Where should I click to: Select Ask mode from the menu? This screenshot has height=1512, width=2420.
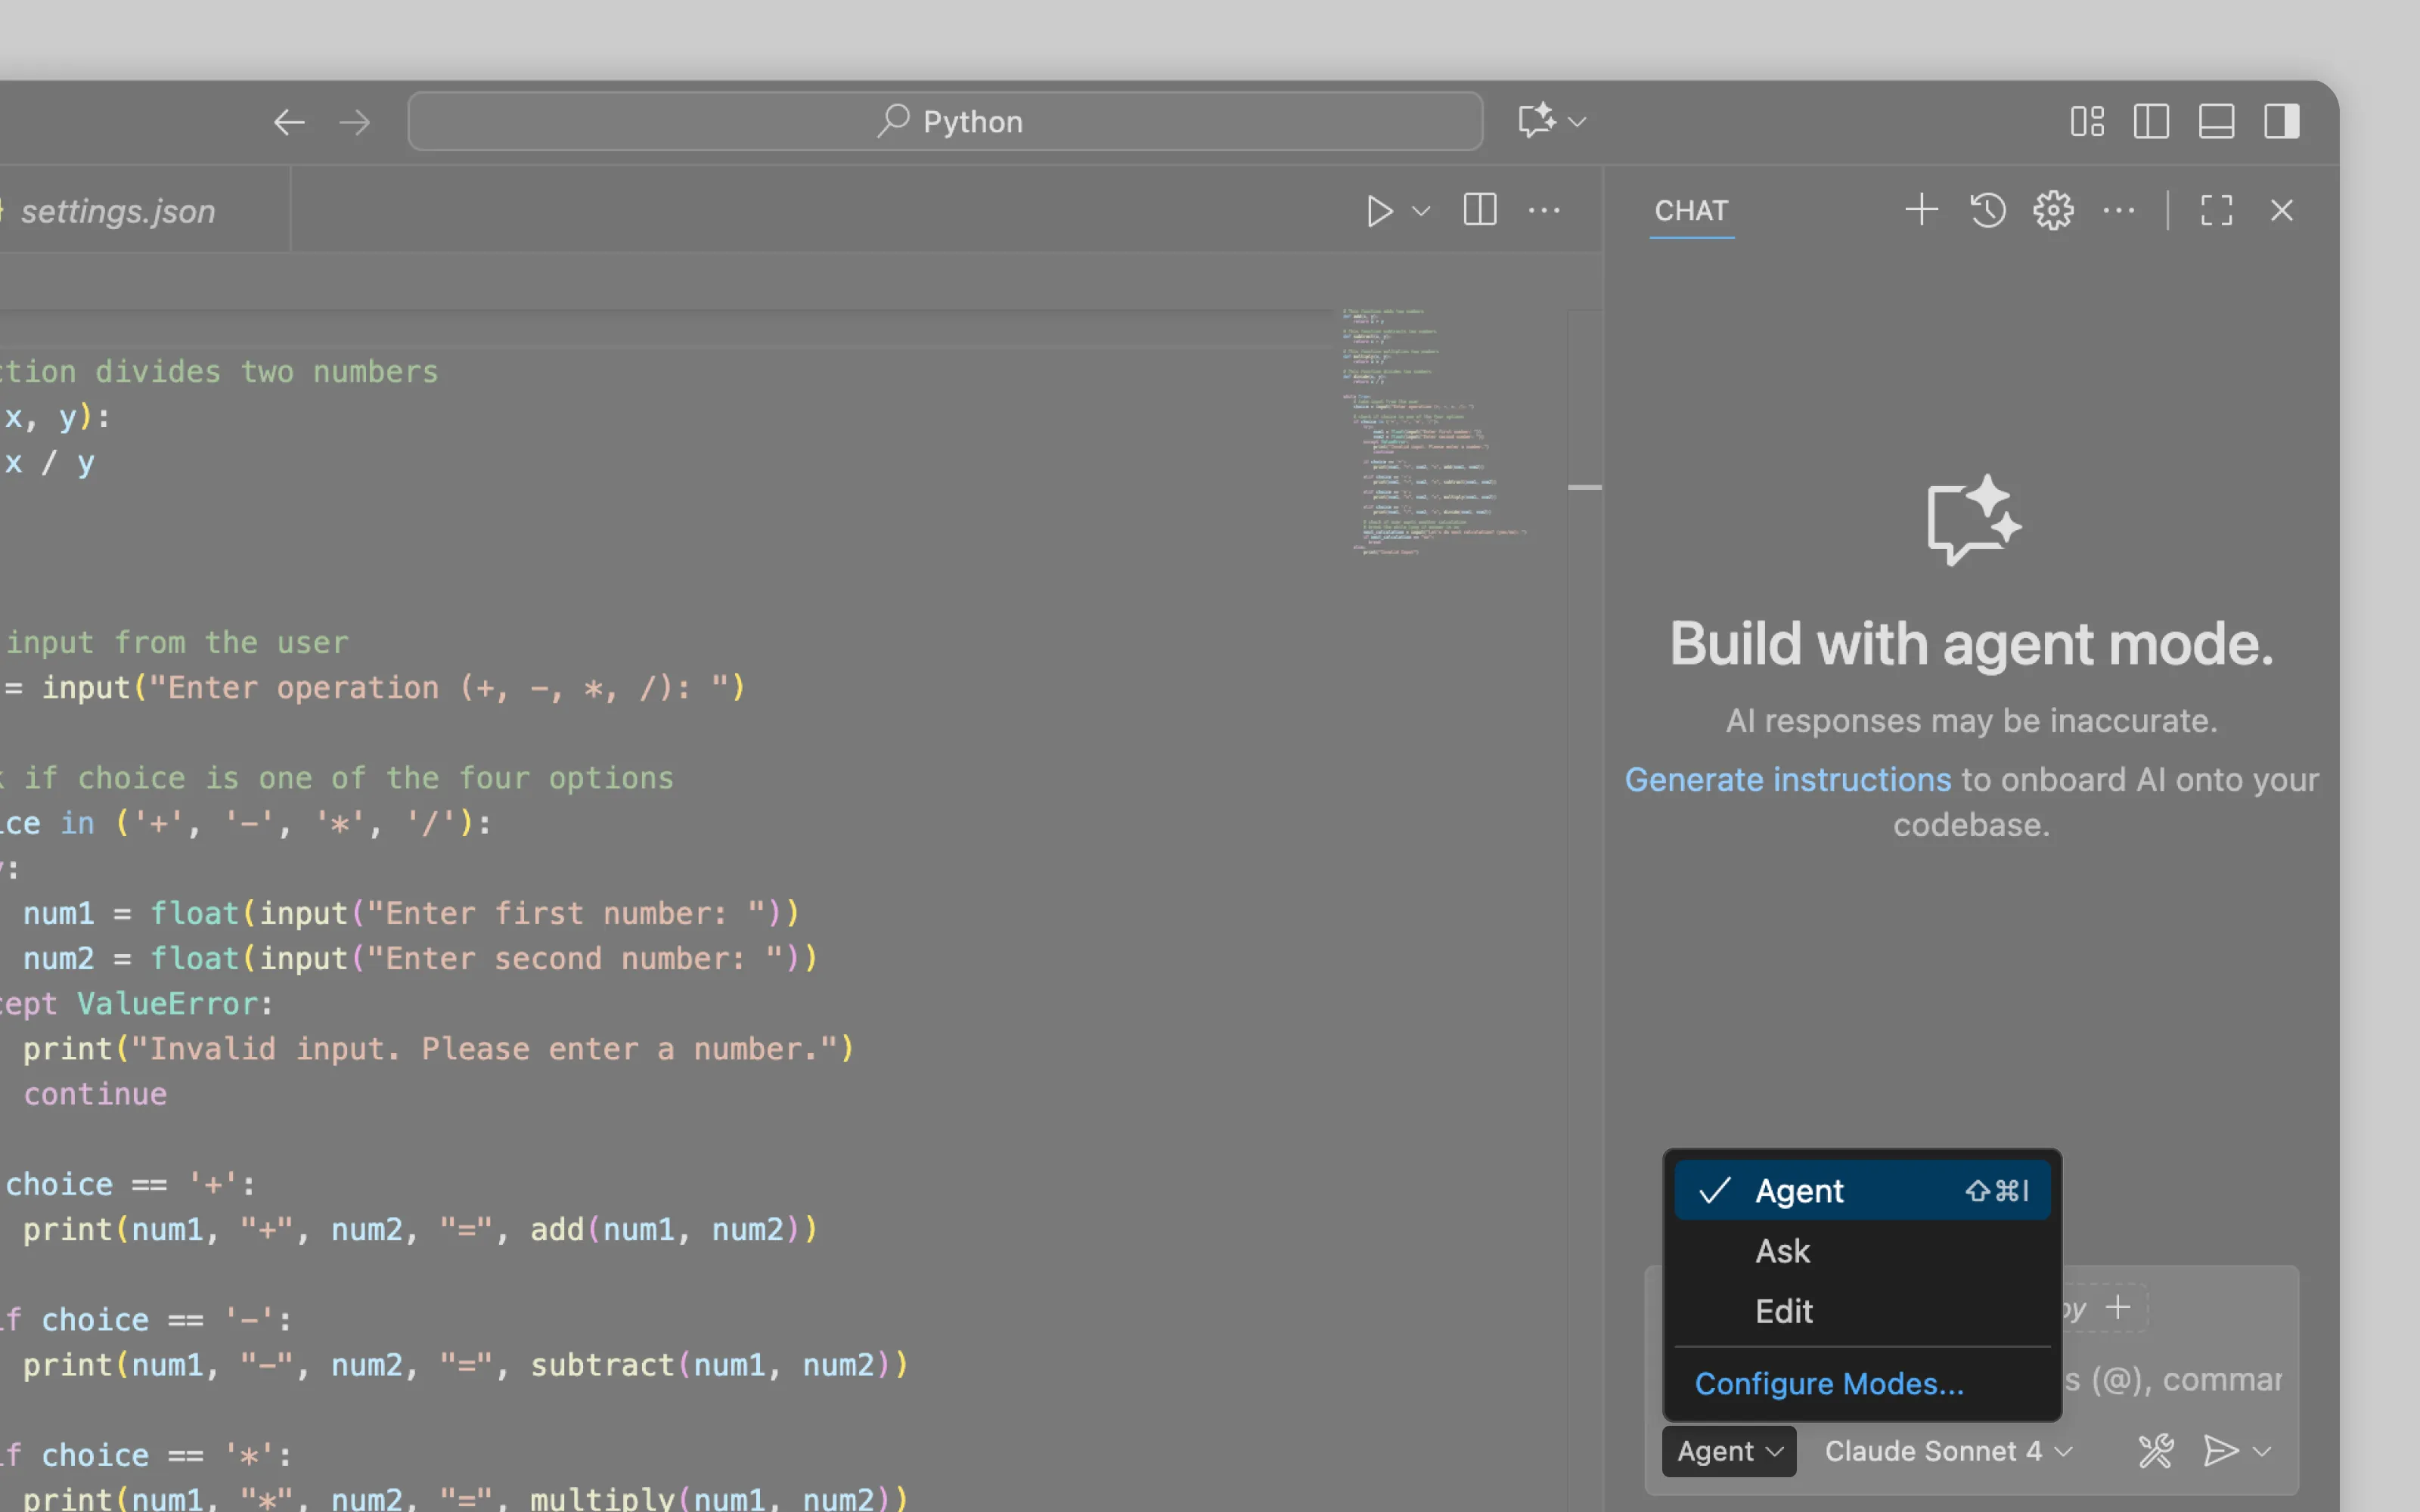click(x=1782, y=1251)
